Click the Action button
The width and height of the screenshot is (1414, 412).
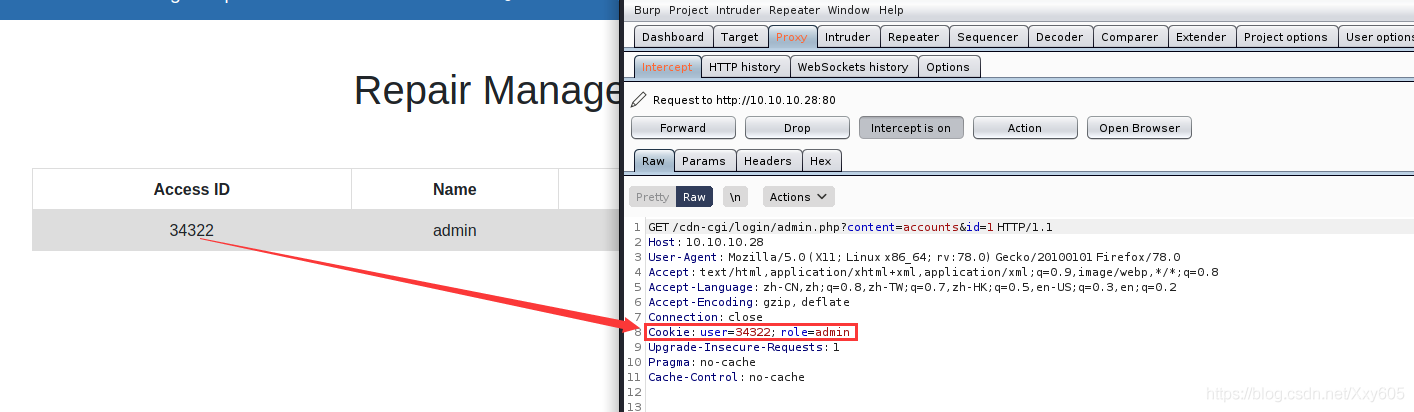[x=1025, y=128]
